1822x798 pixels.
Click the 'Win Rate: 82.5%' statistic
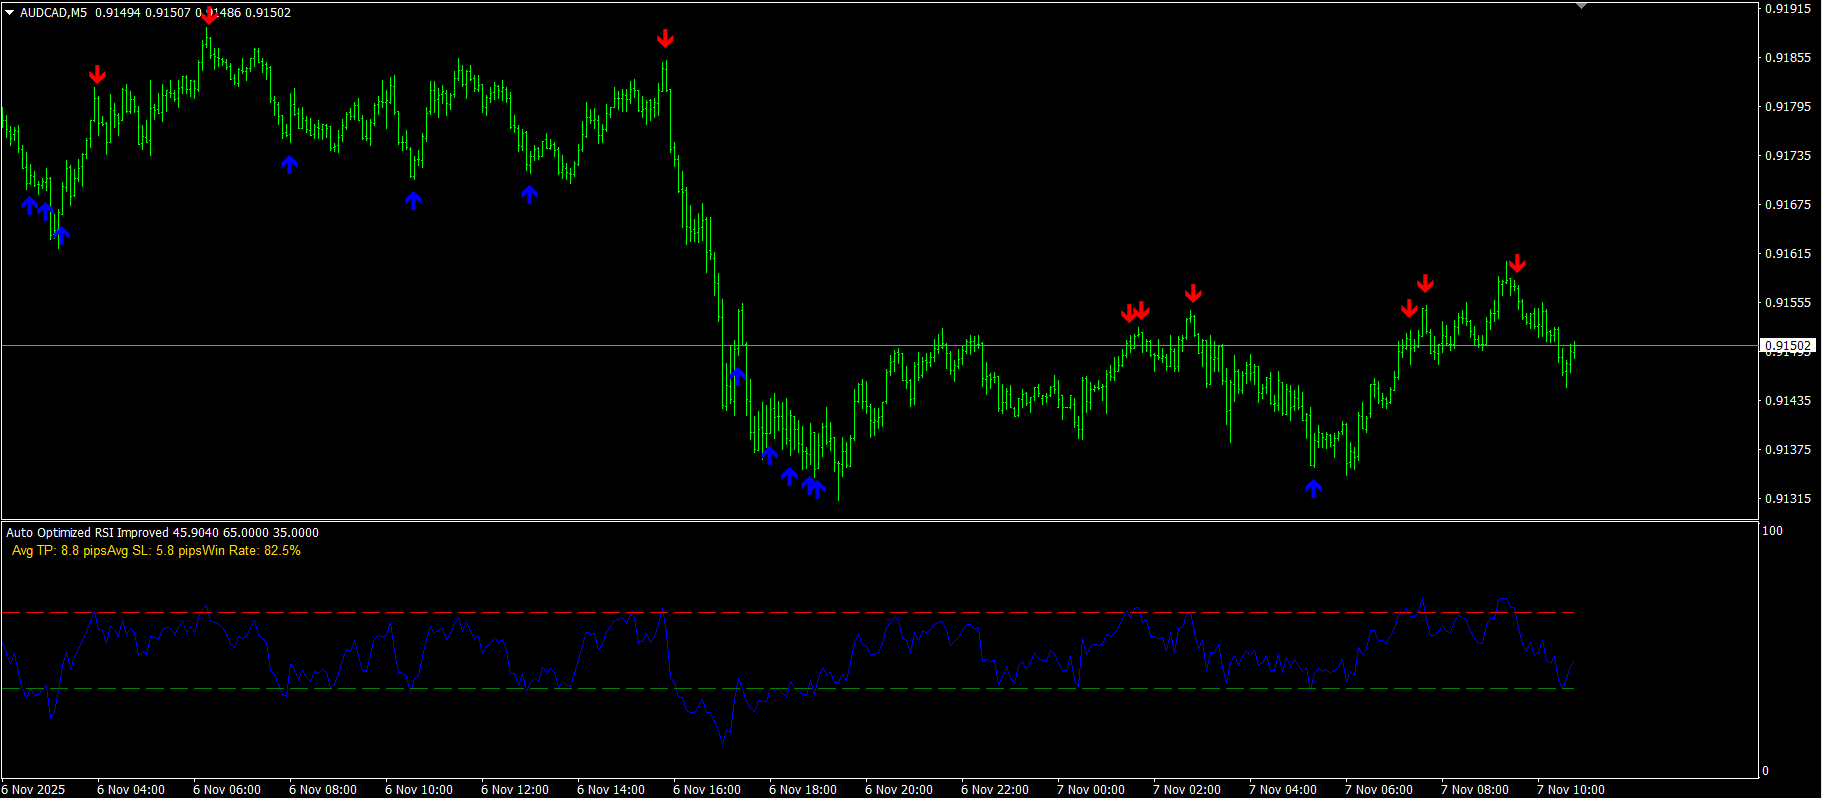pos(251,551)
